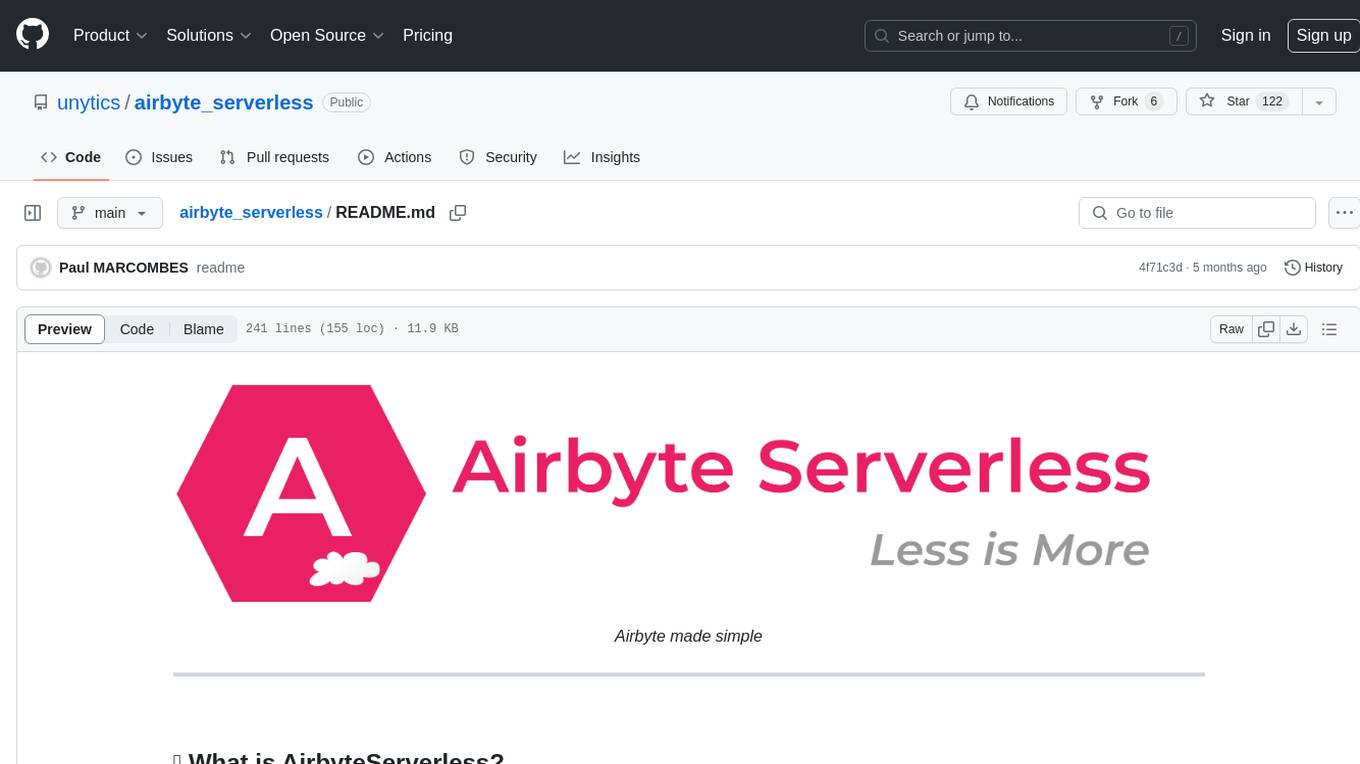Switch to the Issues tab

(x=159, y=157)
